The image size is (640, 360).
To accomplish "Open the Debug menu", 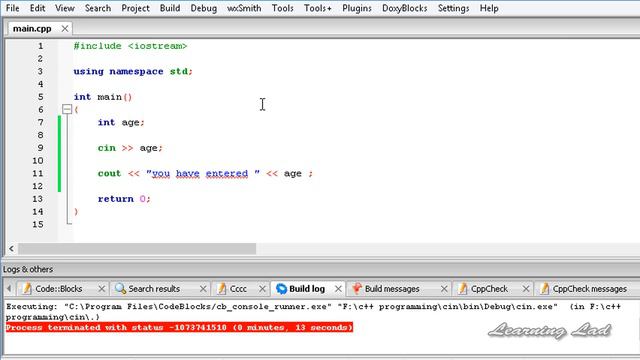I will click(x=204, y=8).
